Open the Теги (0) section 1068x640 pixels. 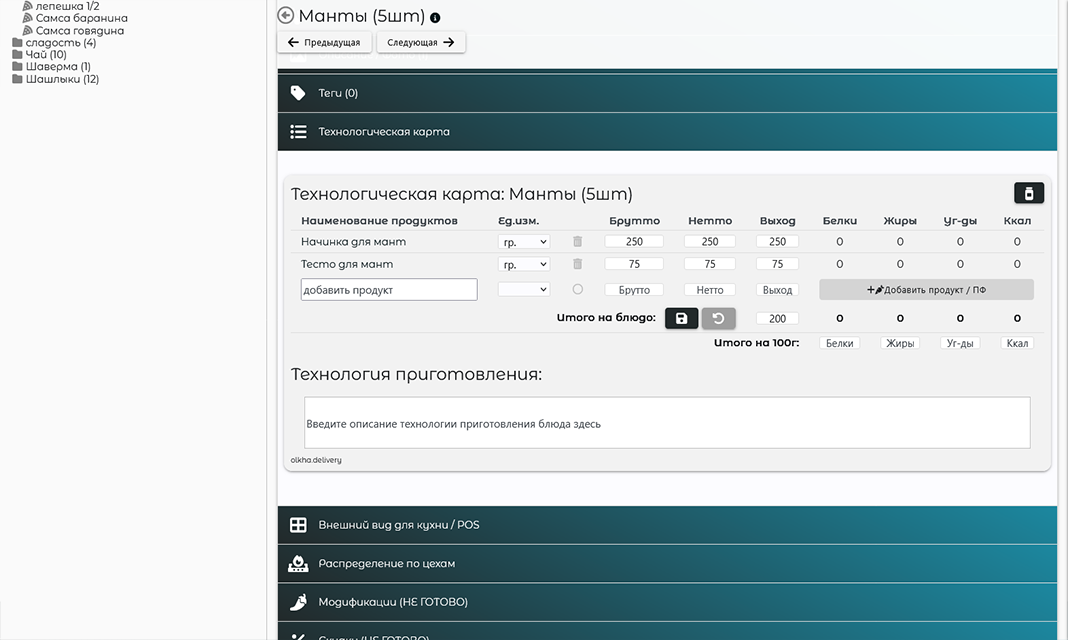coord(667,93)
